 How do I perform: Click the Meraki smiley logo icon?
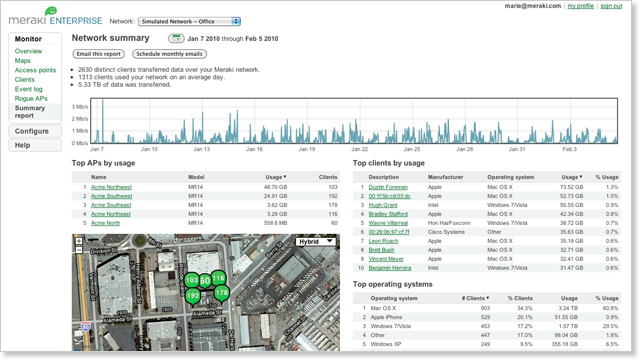point(51,11)
